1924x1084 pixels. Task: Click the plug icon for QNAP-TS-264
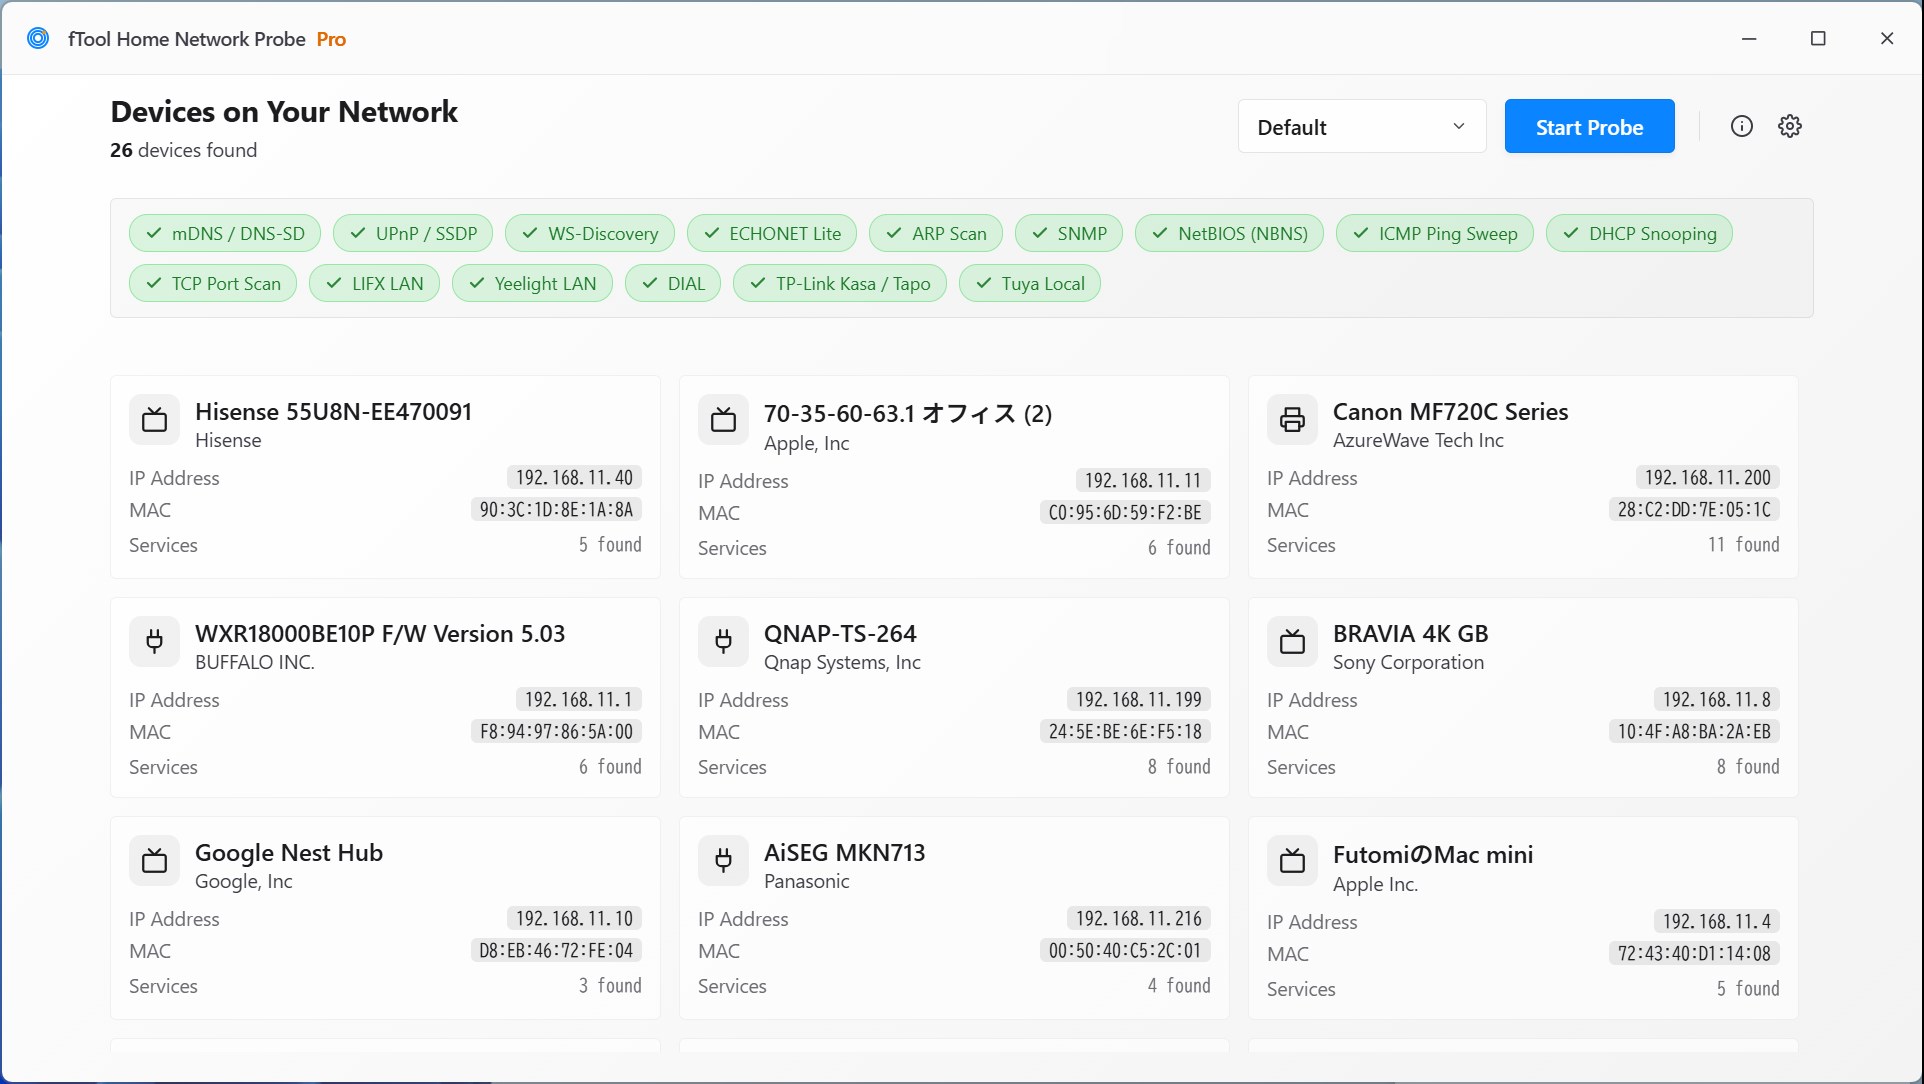click(723, 641)
